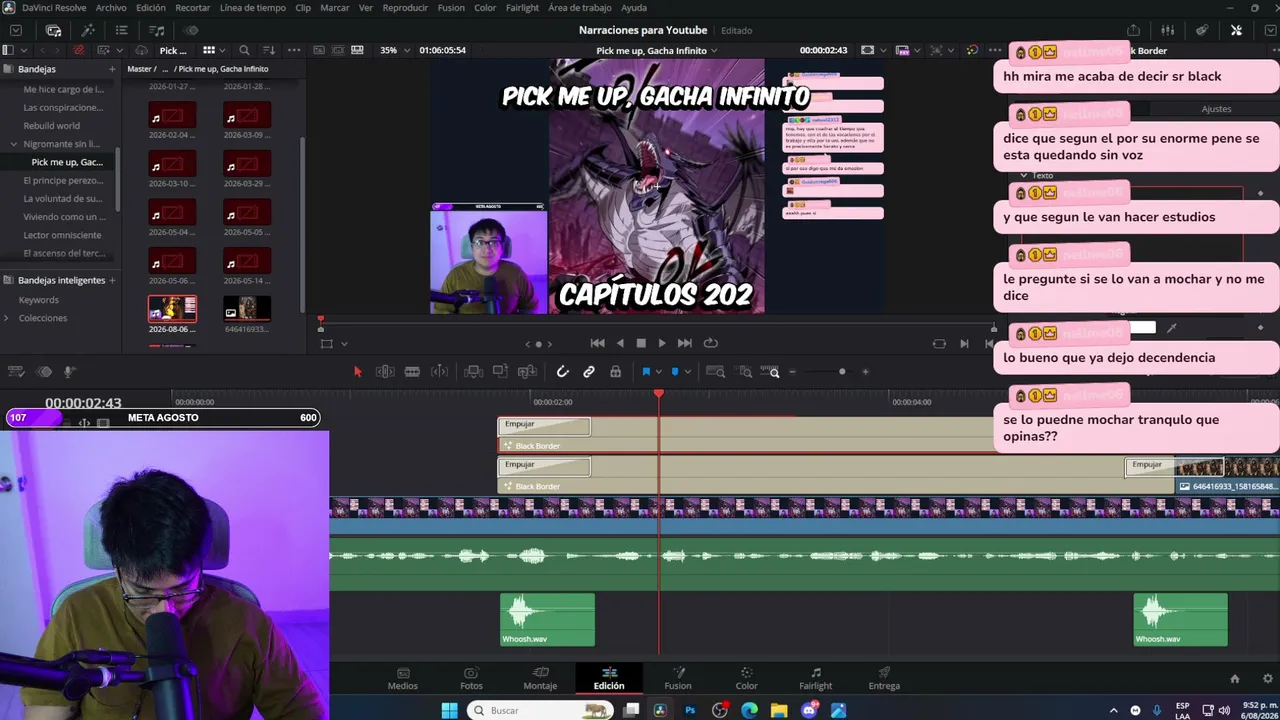Viewport: 1280px width, 720px height.
Task: Switch to the Montaje page
Action: 540,679
